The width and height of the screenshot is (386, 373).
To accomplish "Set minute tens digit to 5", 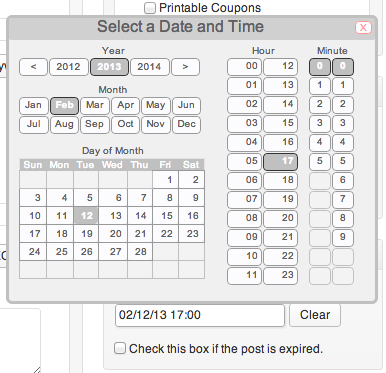I will click(x=320, y=162).
